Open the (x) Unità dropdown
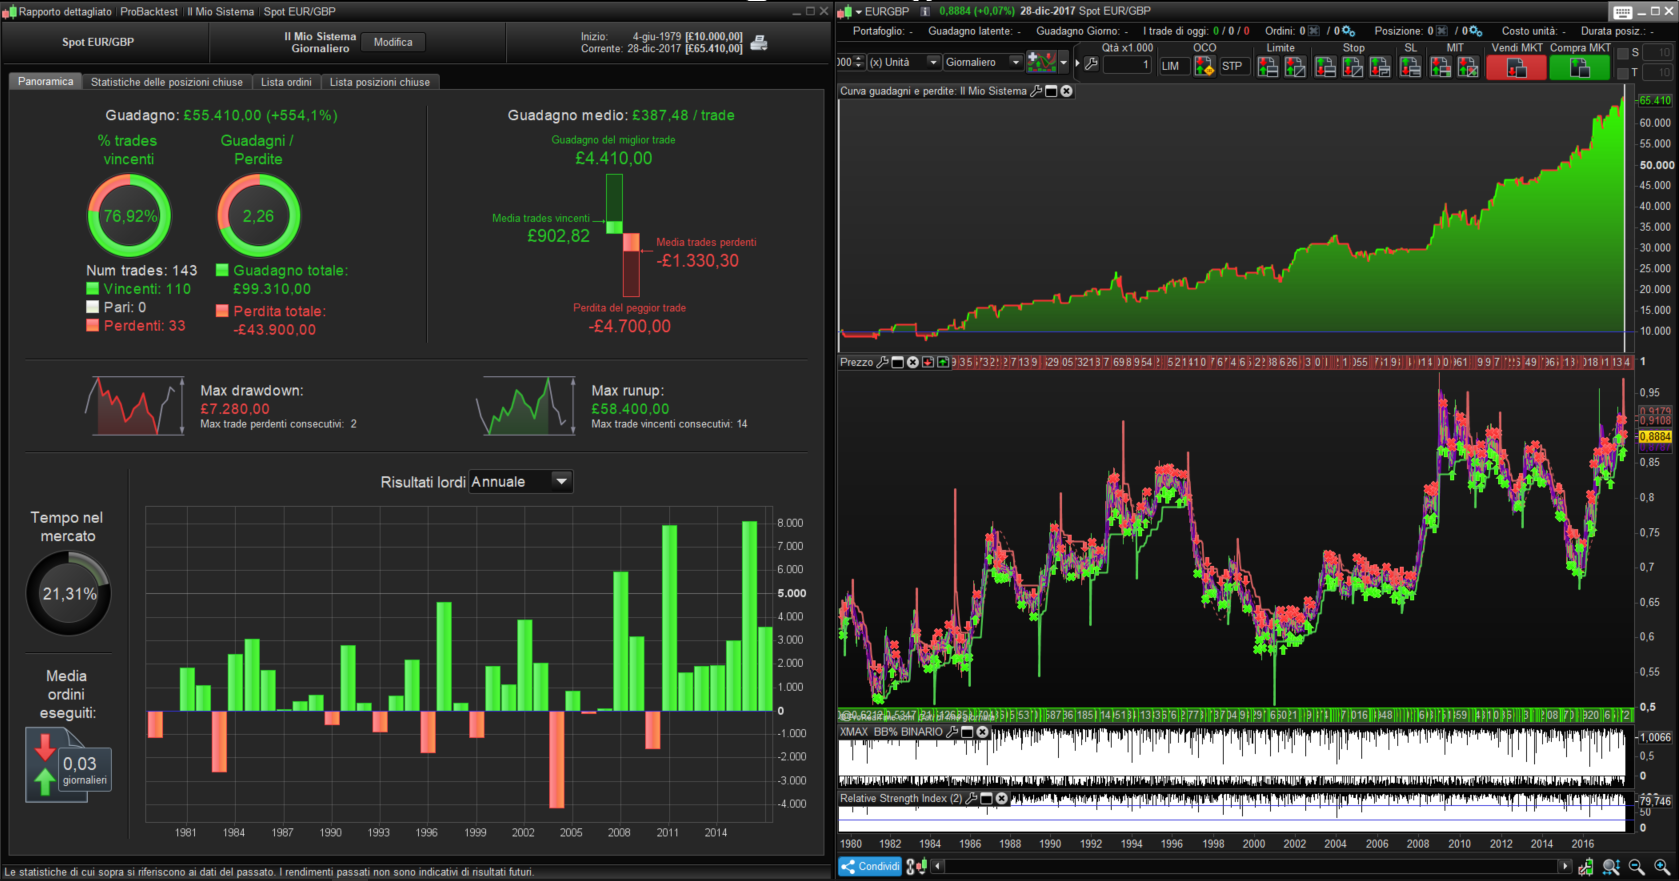 click(904, 62)
